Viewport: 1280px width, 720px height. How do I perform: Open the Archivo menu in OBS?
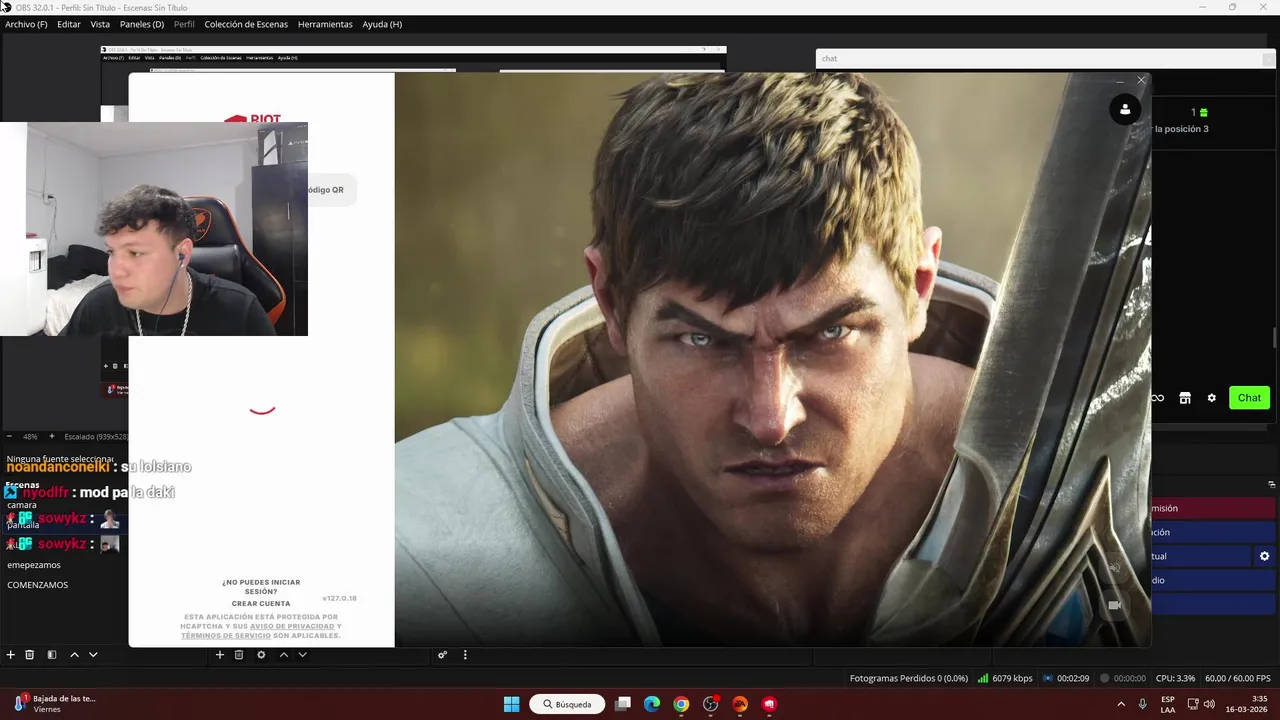26,24
